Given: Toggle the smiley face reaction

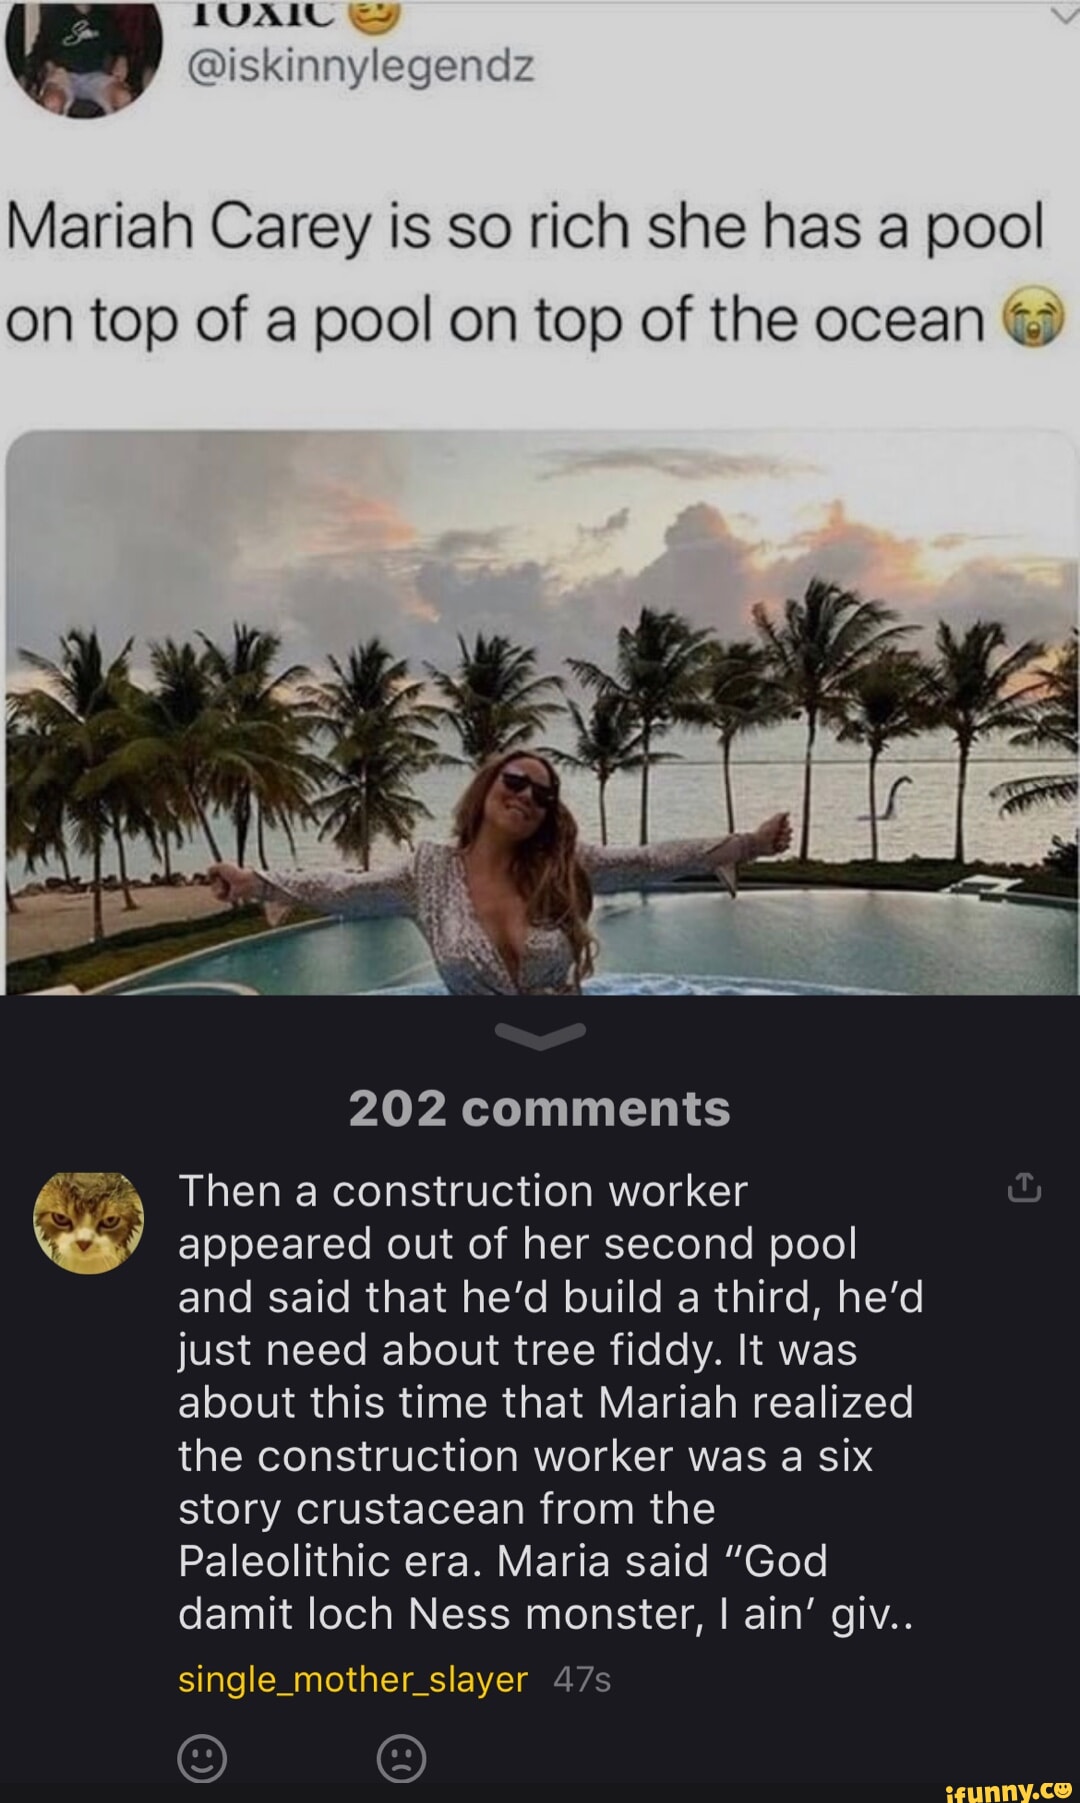Looking at the screenshot, I should [x=202, y=1758].
